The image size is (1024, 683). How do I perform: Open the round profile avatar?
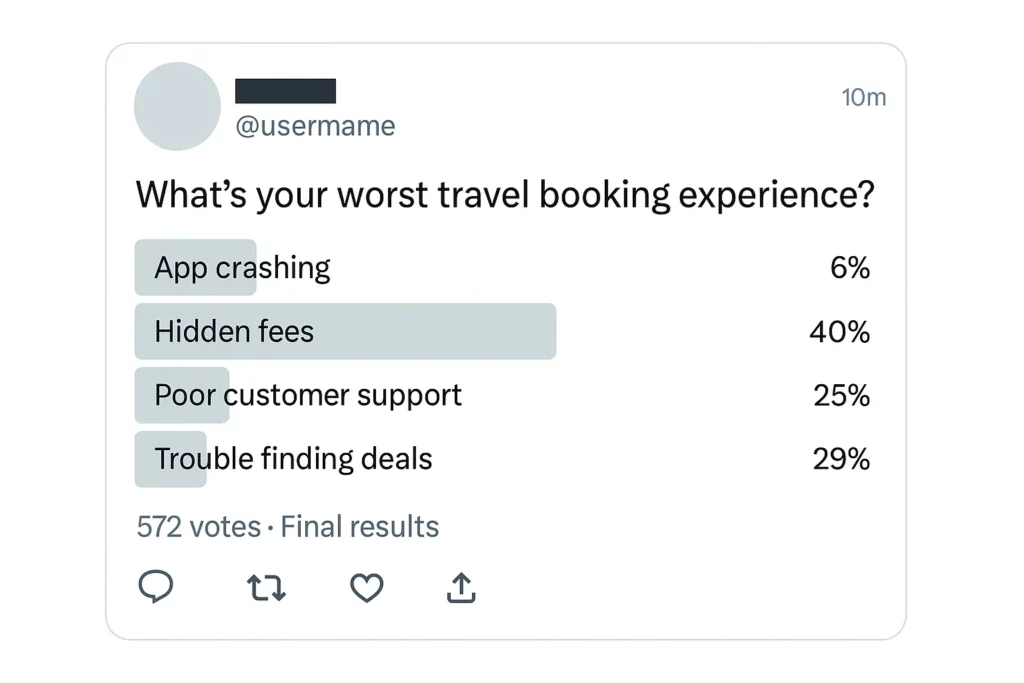click(x=178, y=106)
